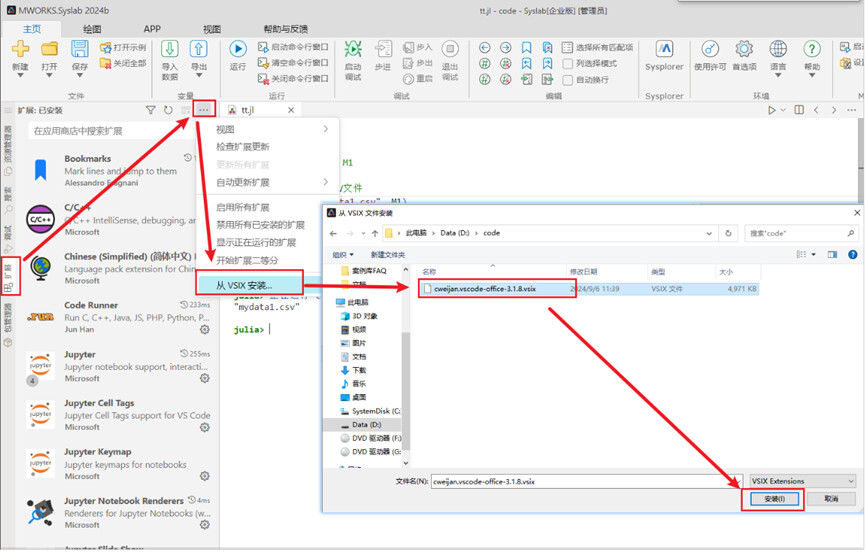
Task: Click the navigate-back arrow in the 编辑 group
Action: pyautogui.click(x=484, y=47)
